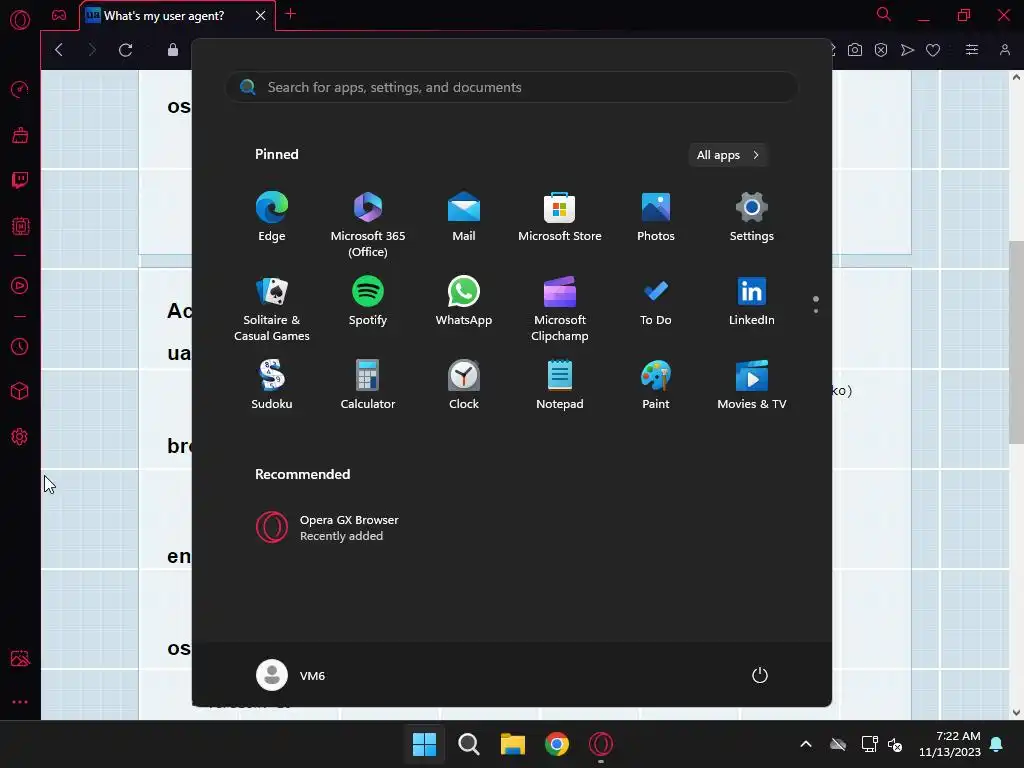Viewport: 1024px width, 768px height.
Task: Launch the Sudoku game
Action: (272, 385)
